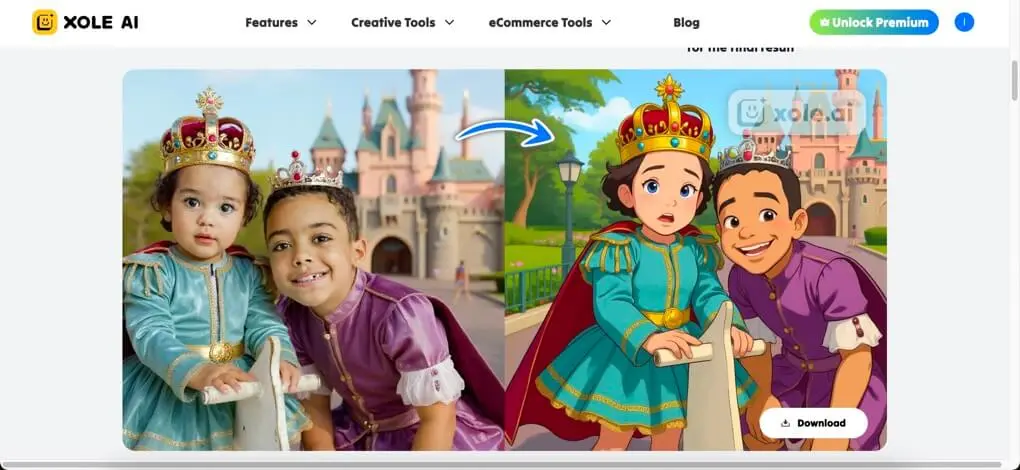The height and width of the screenshot is (470, 1020).
Task: Download the cartoon result image
Action: [x=813, y=423]
